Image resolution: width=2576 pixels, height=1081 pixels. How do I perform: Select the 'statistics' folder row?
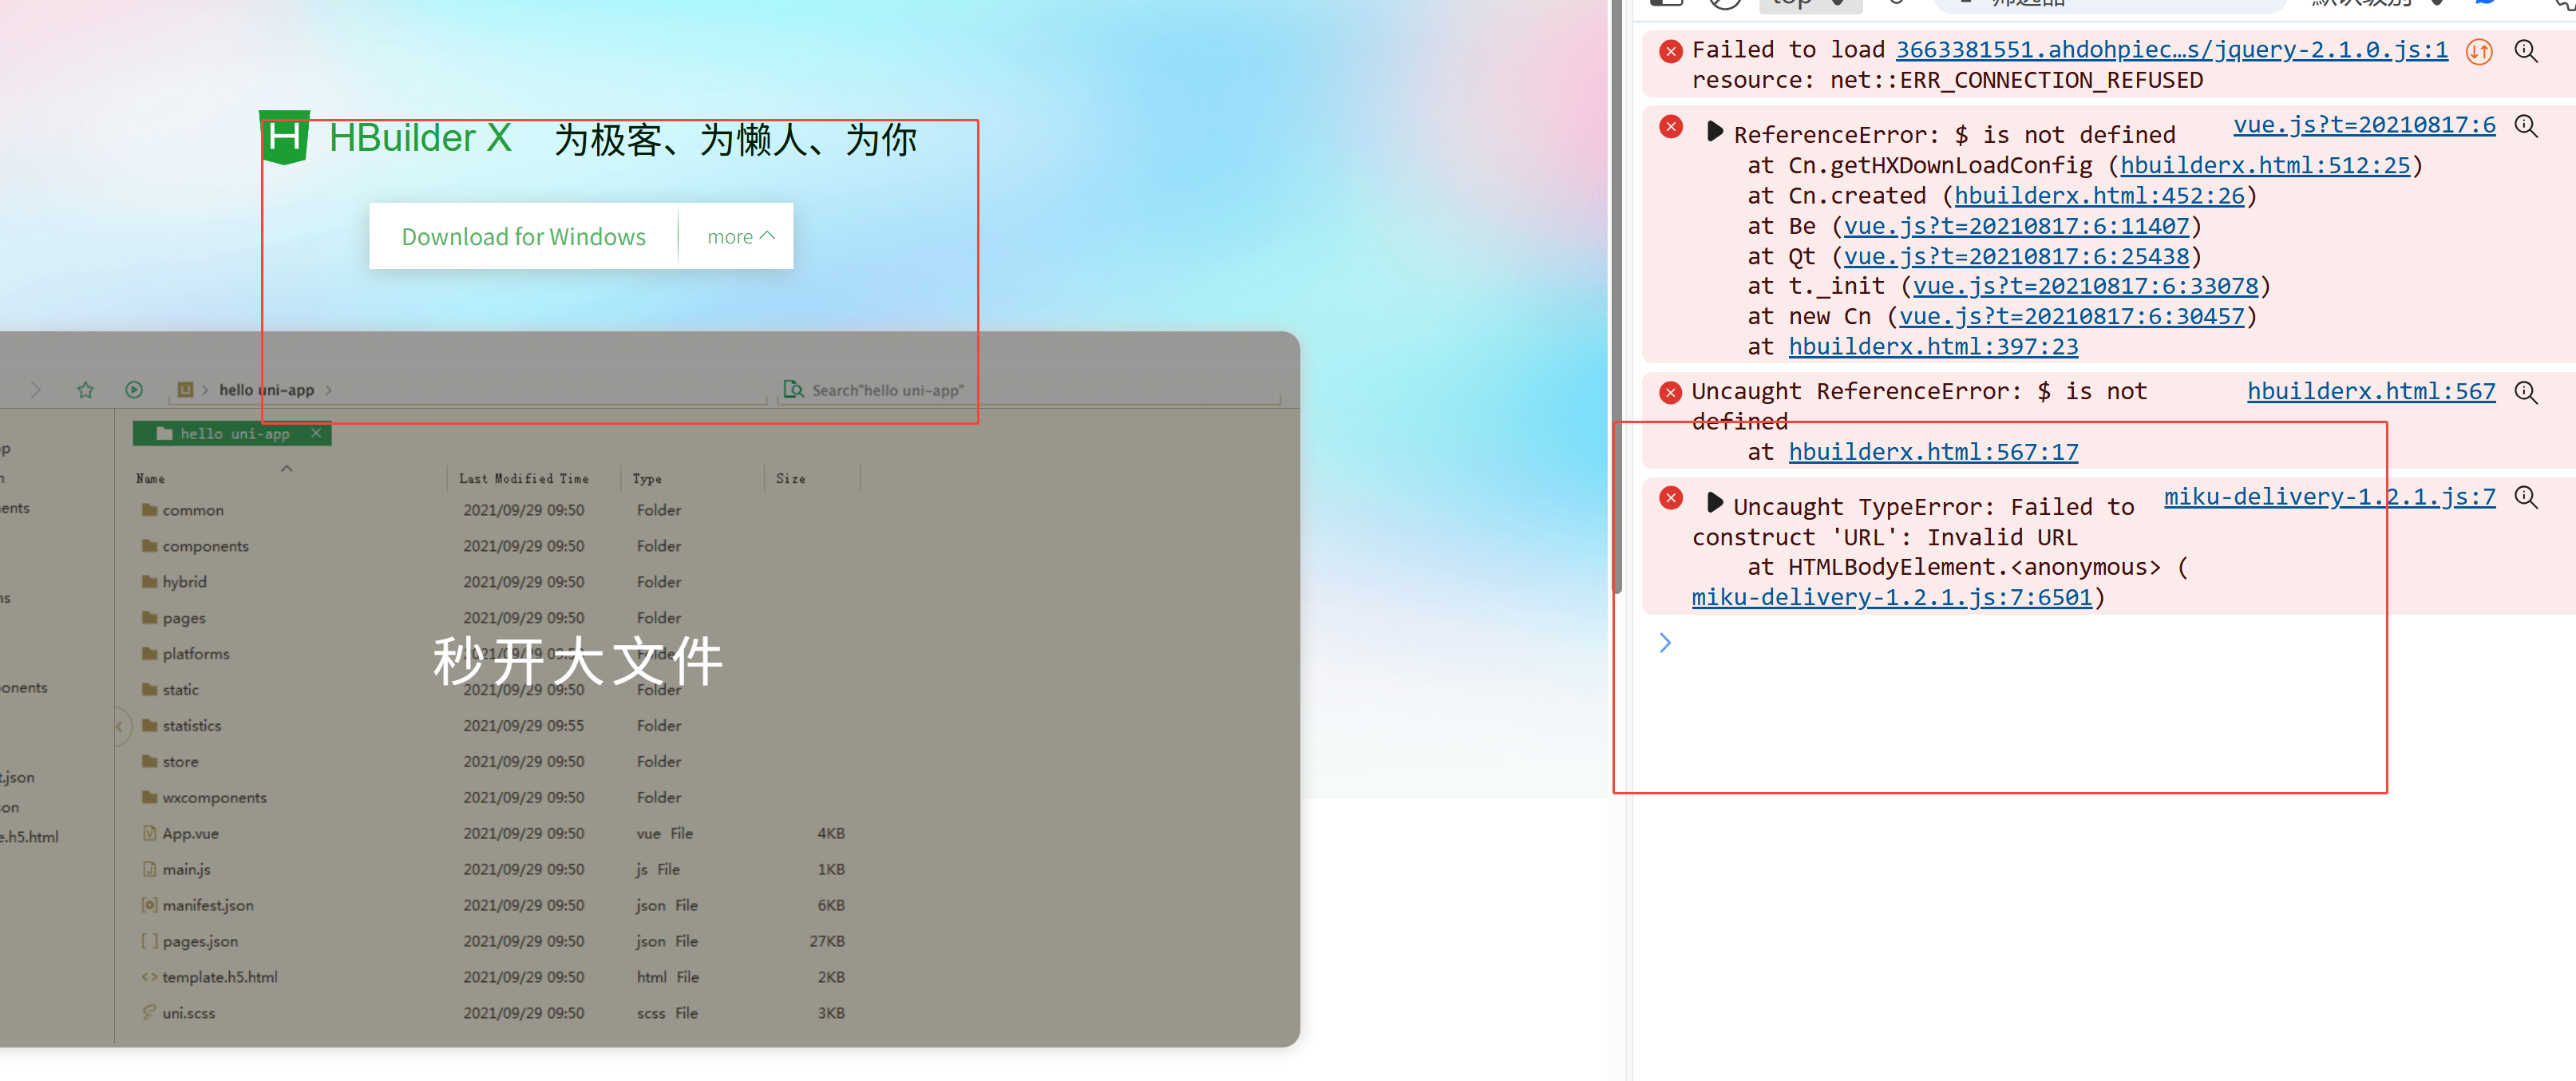495,726
